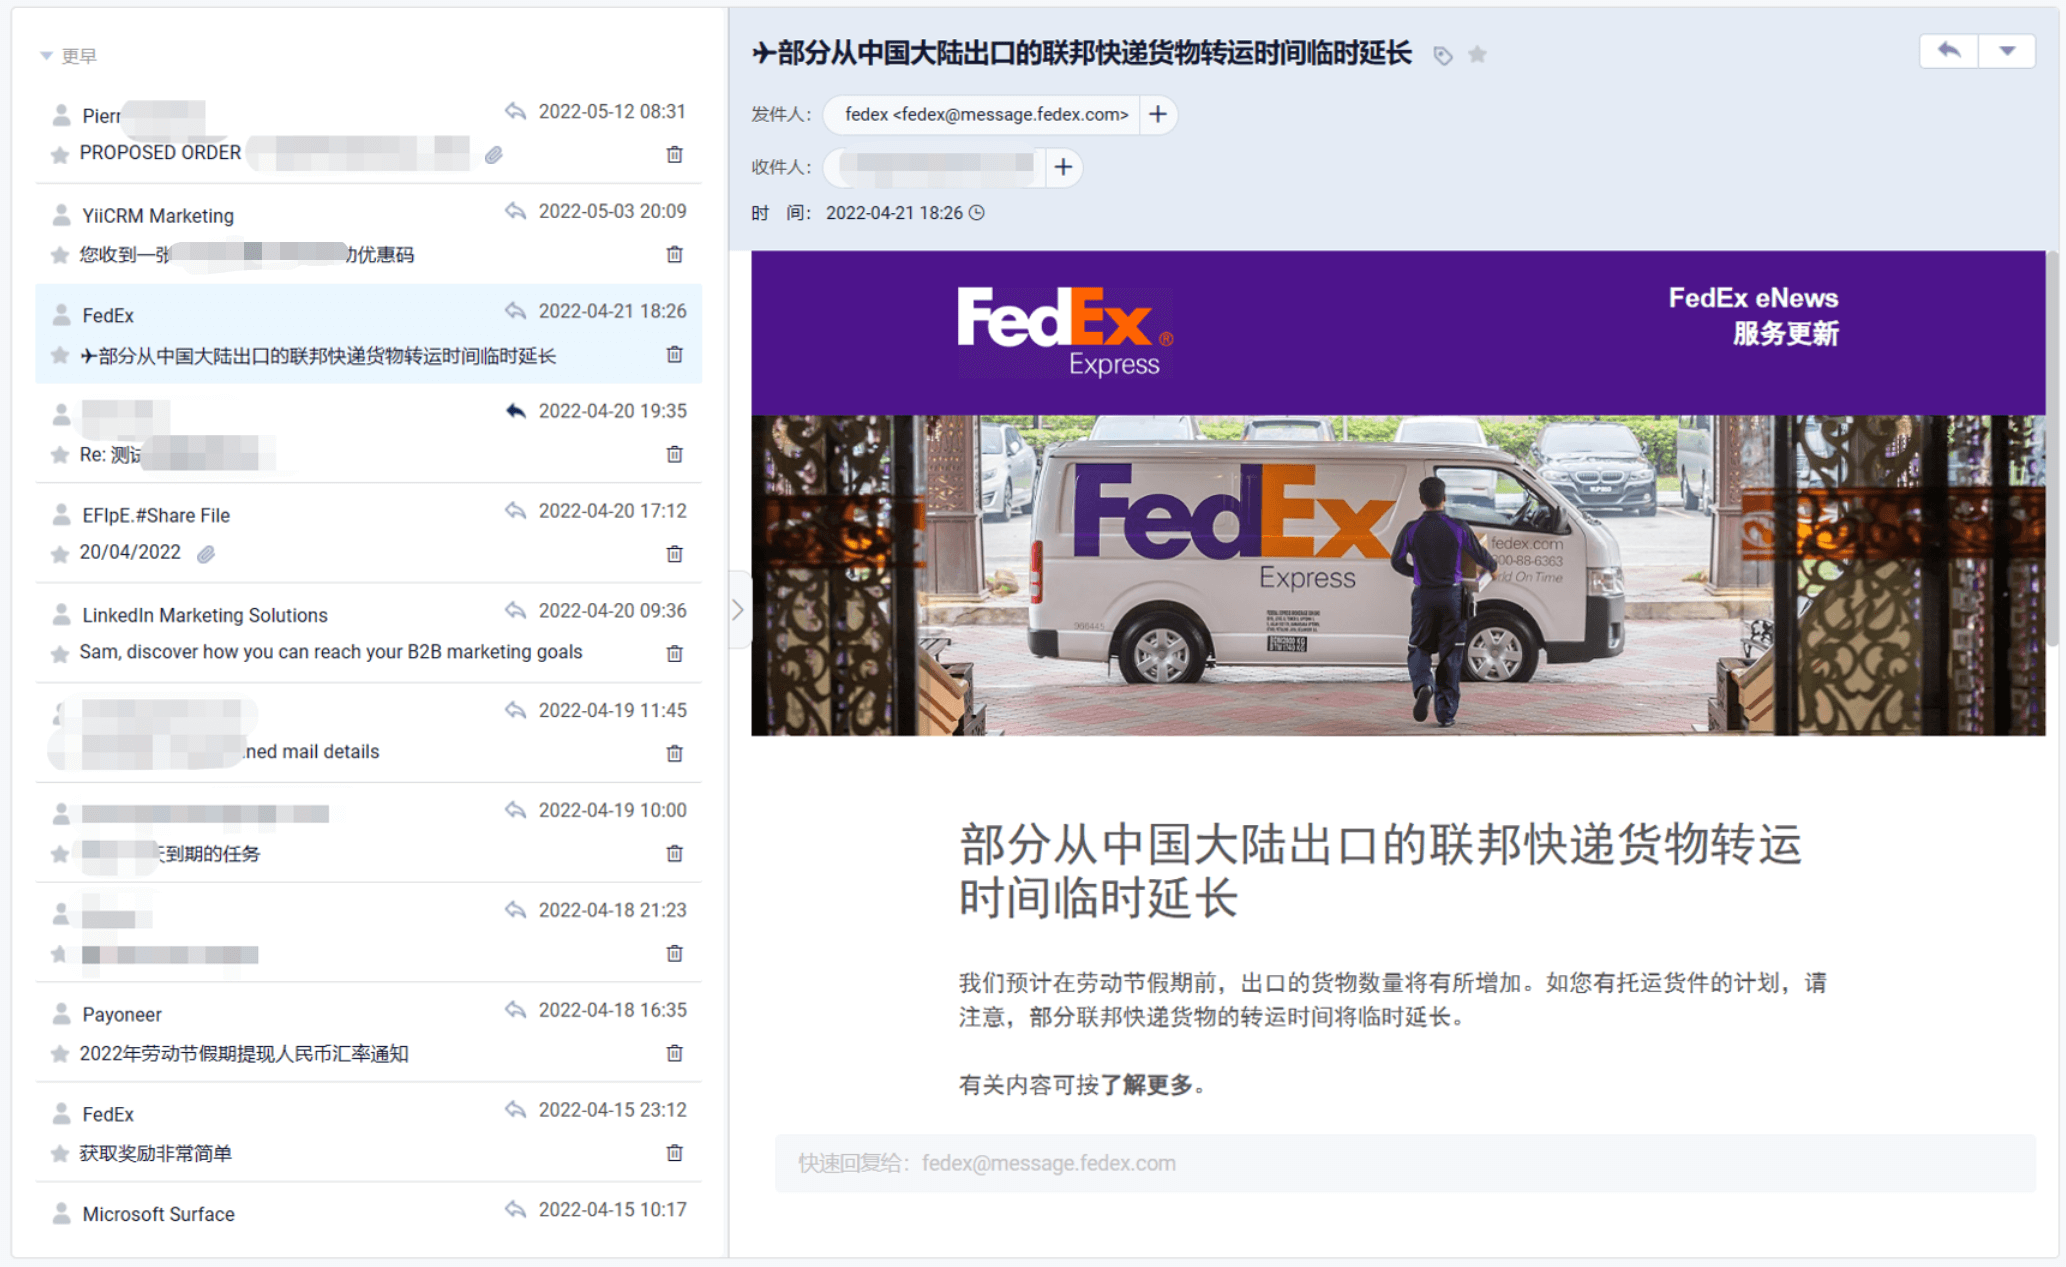Delete the PROPOSED ORDER email
The height and width of the screenshot is (1267, 2066).
675,154
